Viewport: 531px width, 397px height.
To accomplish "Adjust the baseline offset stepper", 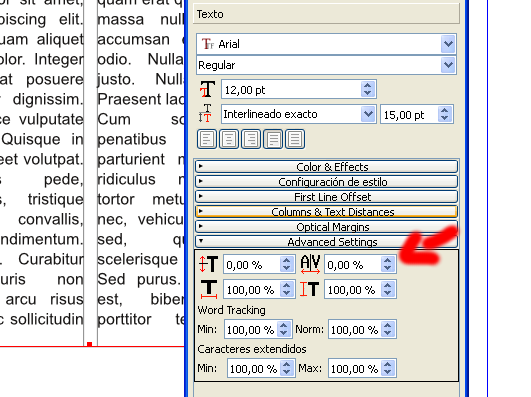I will click(x=286, y=264).
